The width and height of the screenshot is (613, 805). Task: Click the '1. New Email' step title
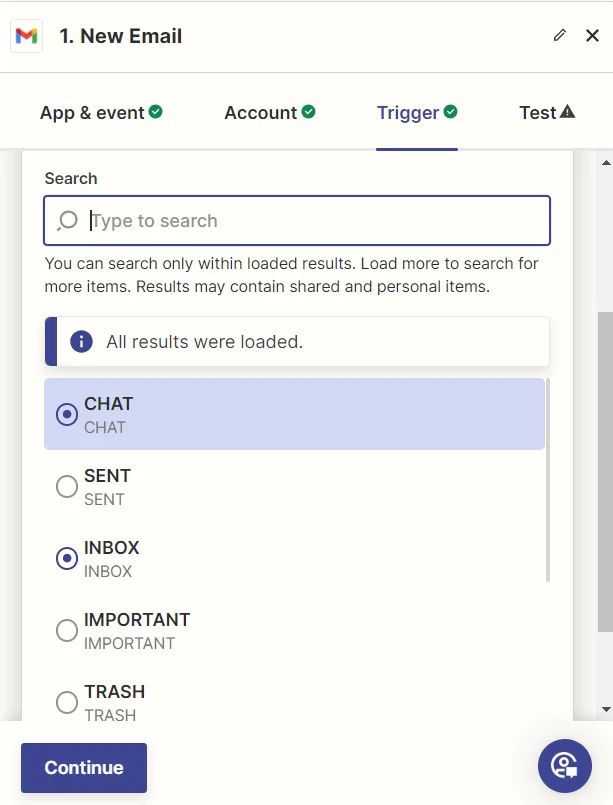pyautogui.click(x=121, y=36)
